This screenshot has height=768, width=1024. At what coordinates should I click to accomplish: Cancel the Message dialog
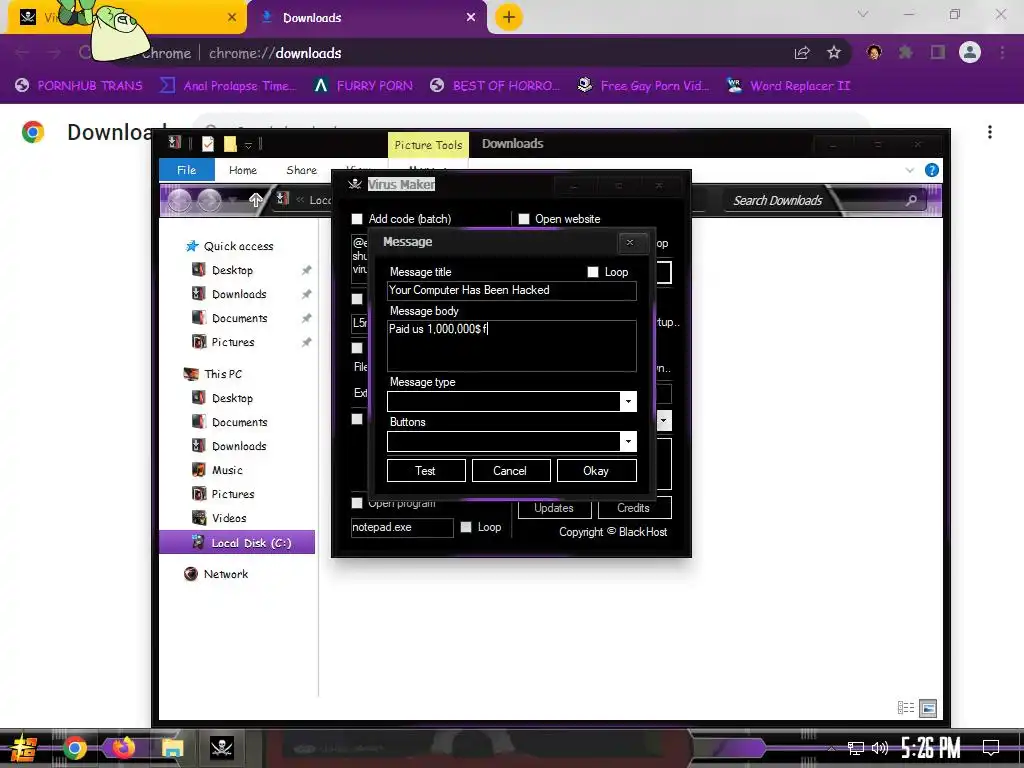511,470
